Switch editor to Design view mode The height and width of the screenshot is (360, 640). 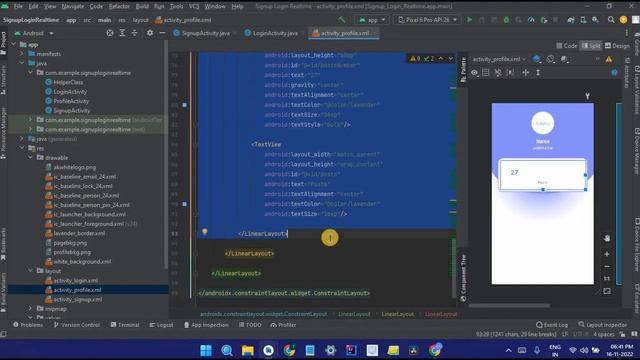tap(617, 46)
